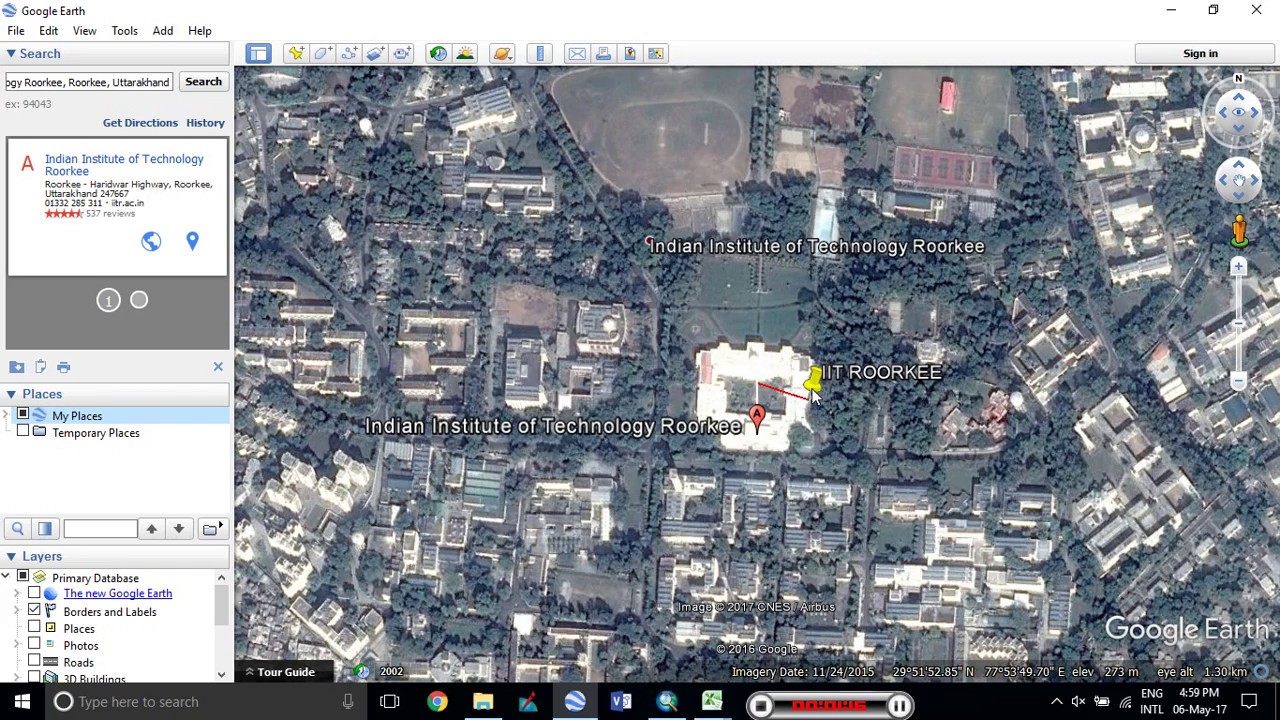Open planet switcher (Earth, Sky, Mars)

(502, 53)
